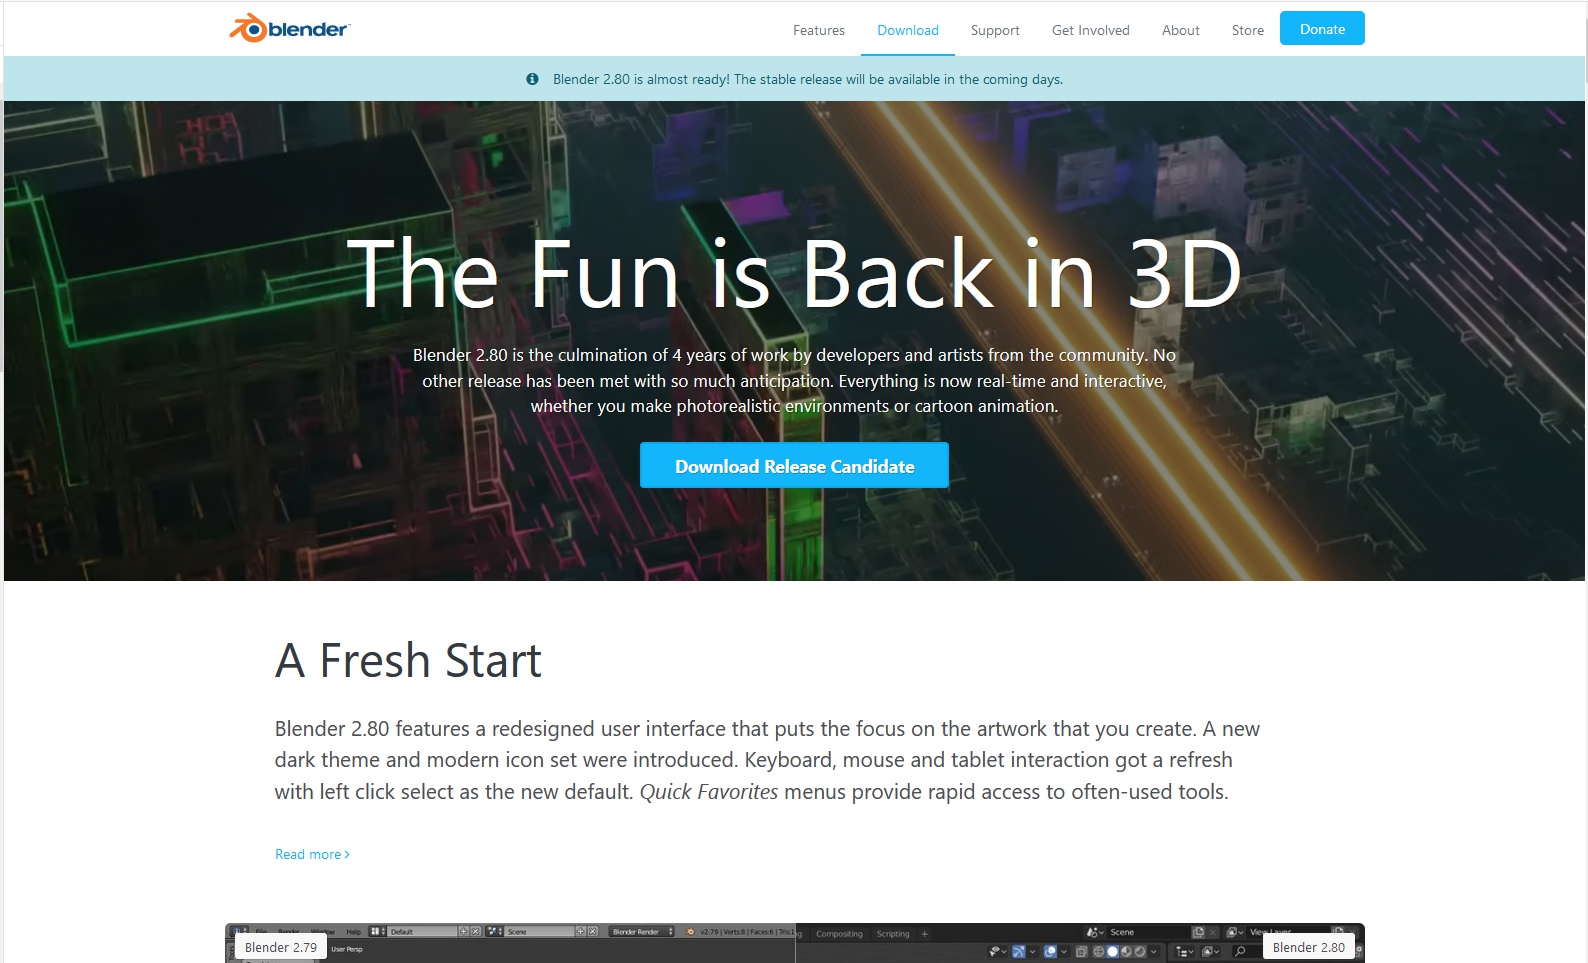Click the delete scene X in Blender 2.79 image

pyautogui.click(x=592, y=931)
